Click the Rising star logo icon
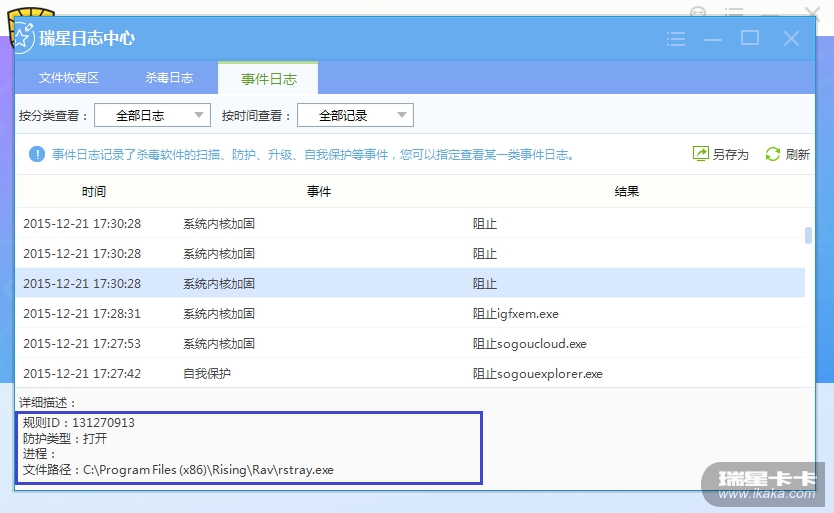The image size is (834, 513). pyautogui.click(x=22, y=38)
